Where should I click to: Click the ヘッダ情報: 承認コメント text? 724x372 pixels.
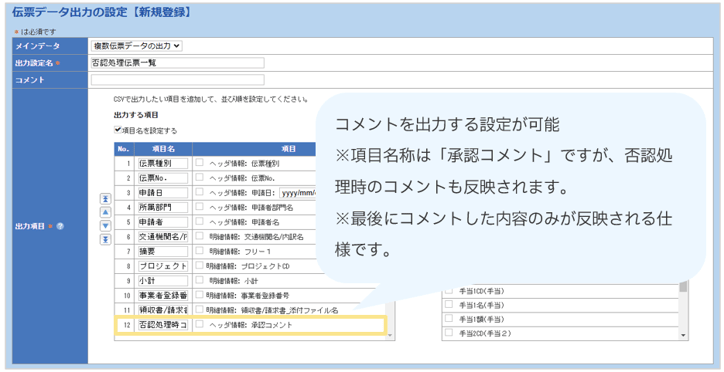click(251, 325)
